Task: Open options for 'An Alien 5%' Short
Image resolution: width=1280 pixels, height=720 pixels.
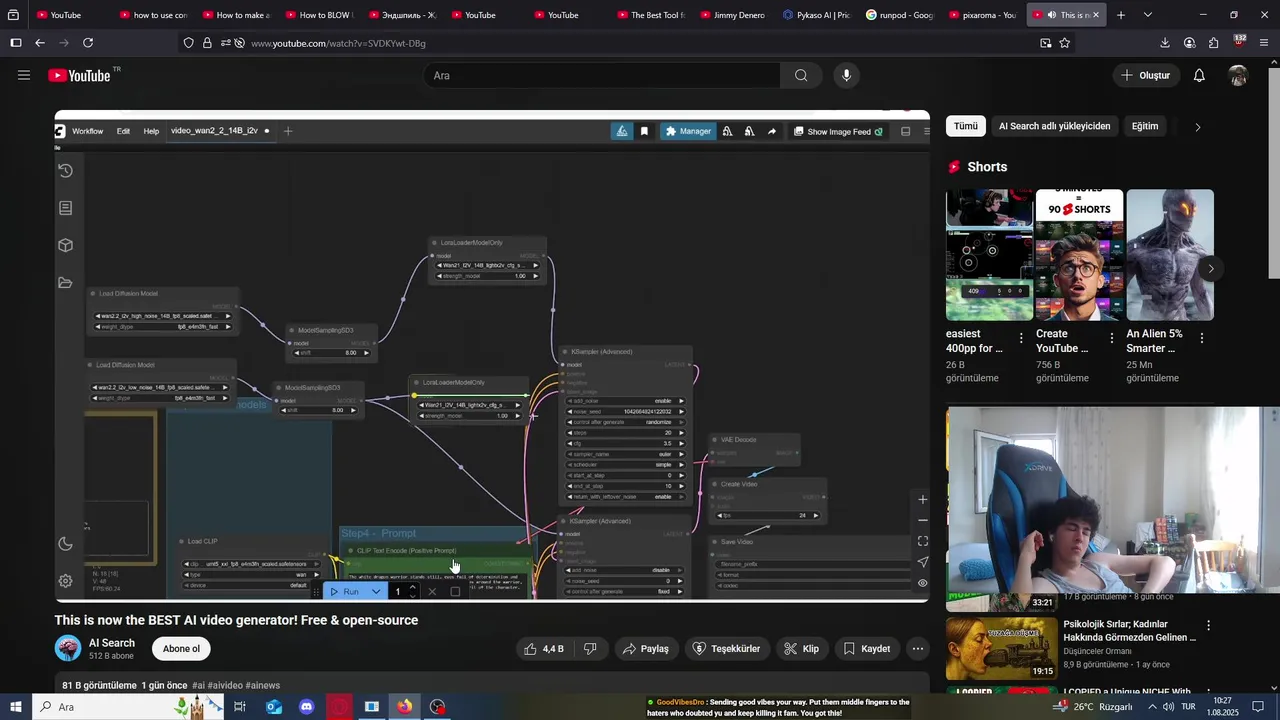Action: pyautogui.click(x=1202, y=338)
